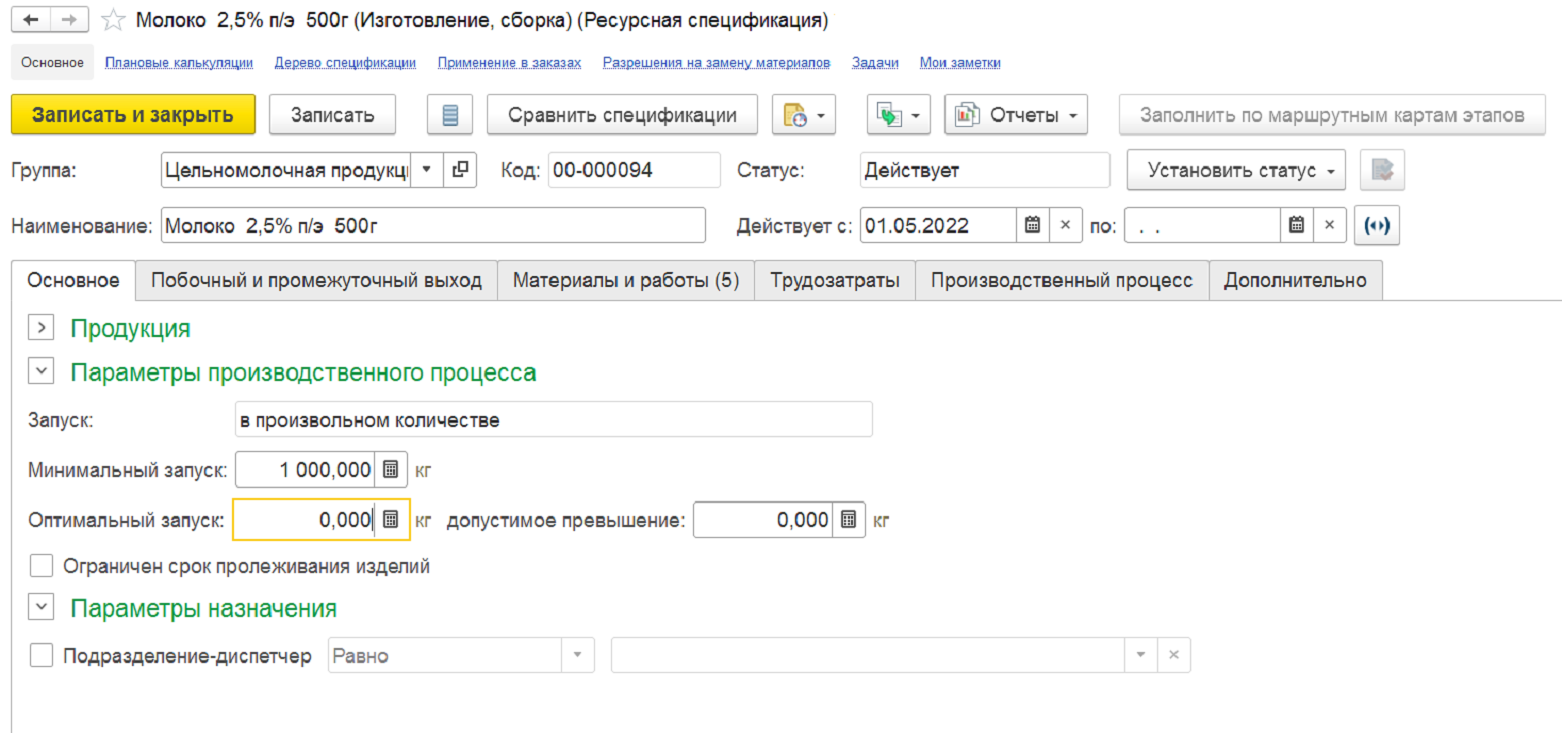This screenshot has width=1563, height=734.
Task: Click Записать и закрыть button
Action: [133, 115]
